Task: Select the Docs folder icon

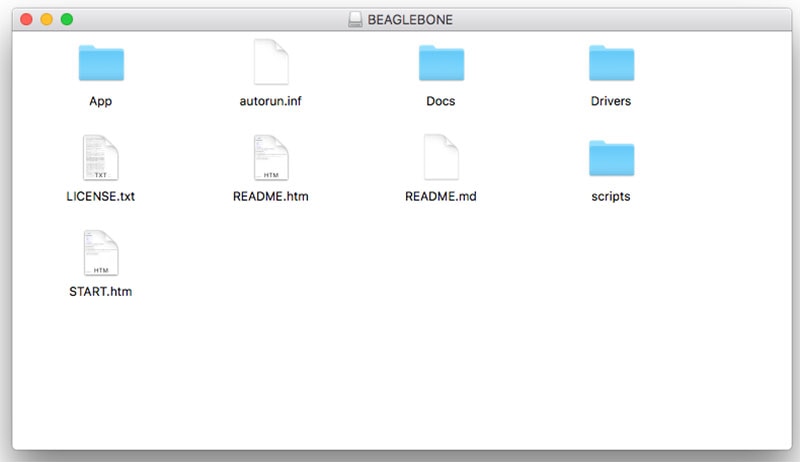Action: pyautogui.click(x=440, y=63)
